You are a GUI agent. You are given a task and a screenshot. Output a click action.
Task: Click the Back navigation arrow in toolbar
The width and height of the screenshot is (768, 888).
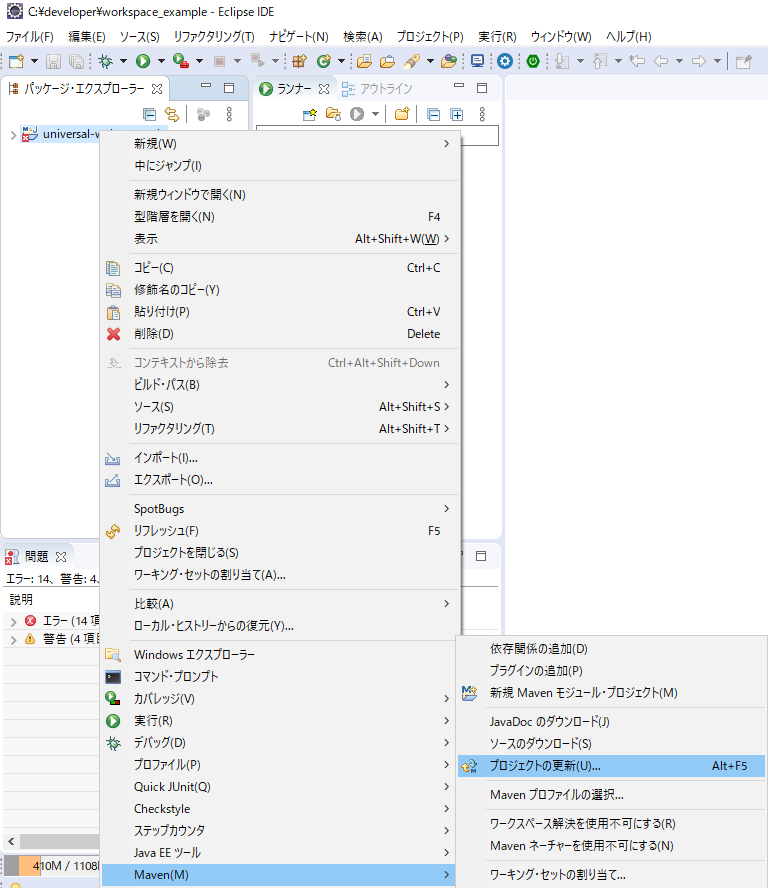tap(661, 61)
